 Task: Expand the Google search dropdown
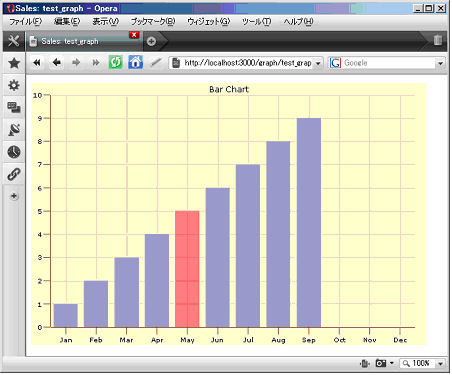(x=440, y=63)
